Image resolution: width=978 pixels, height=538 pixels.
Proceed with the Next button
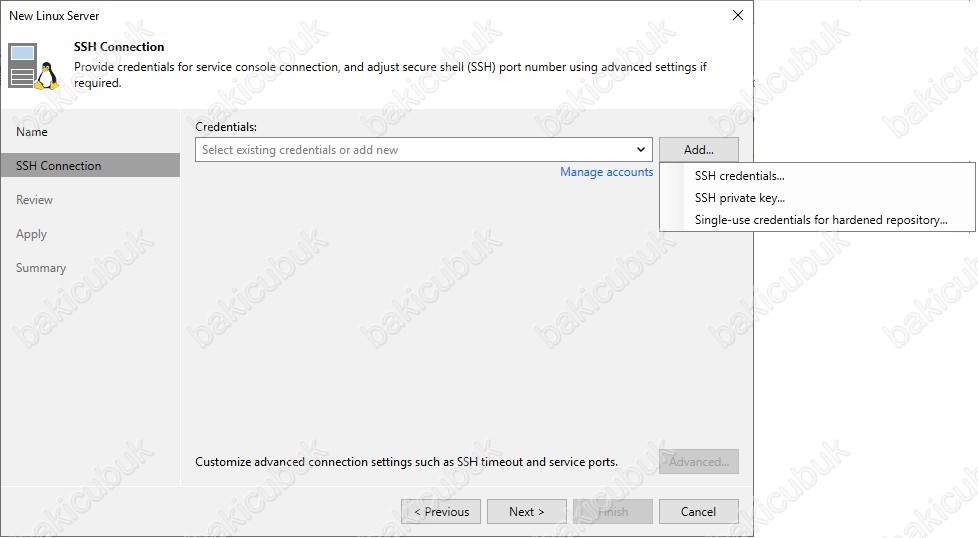pos(526,511)
